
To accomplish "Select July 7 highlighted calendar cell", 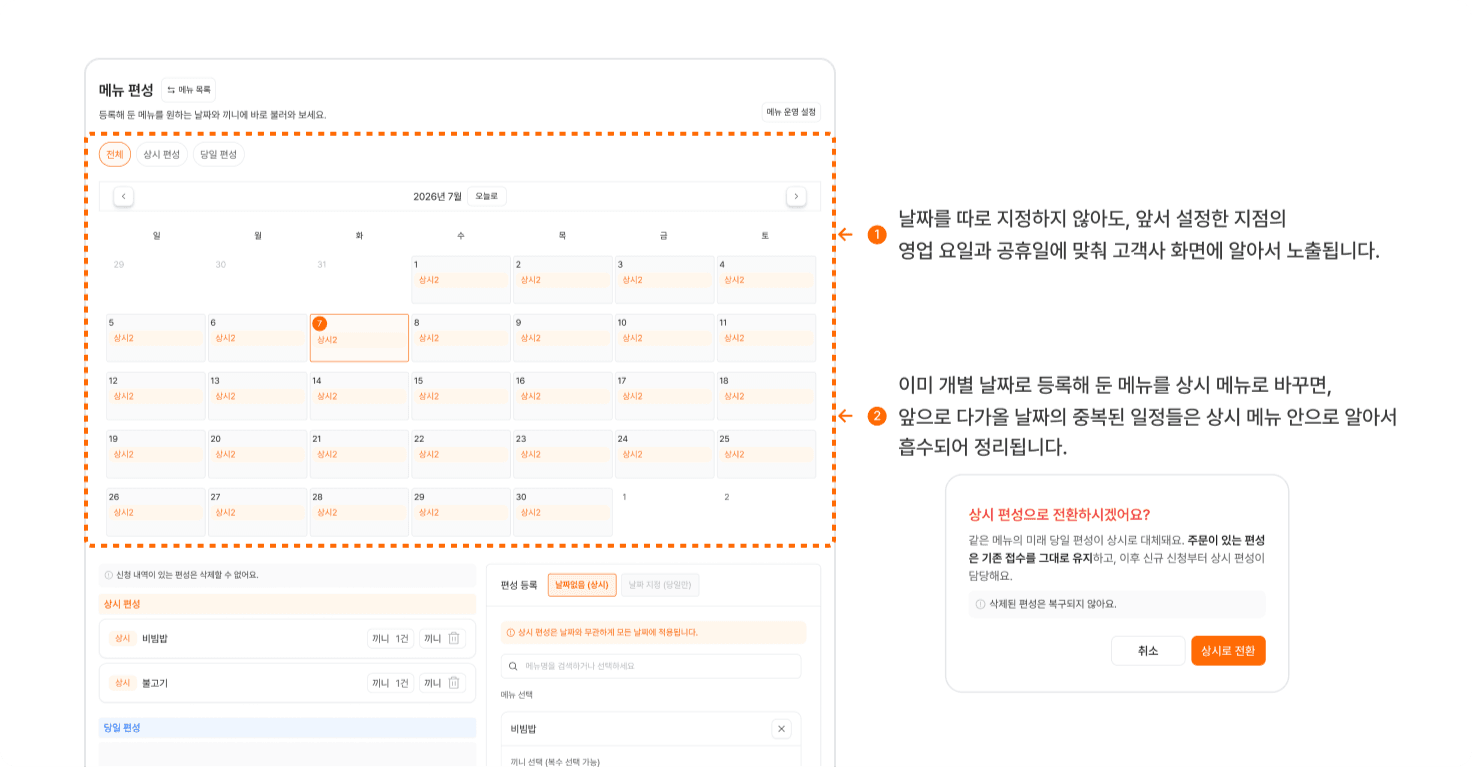I will coord(360,338).
